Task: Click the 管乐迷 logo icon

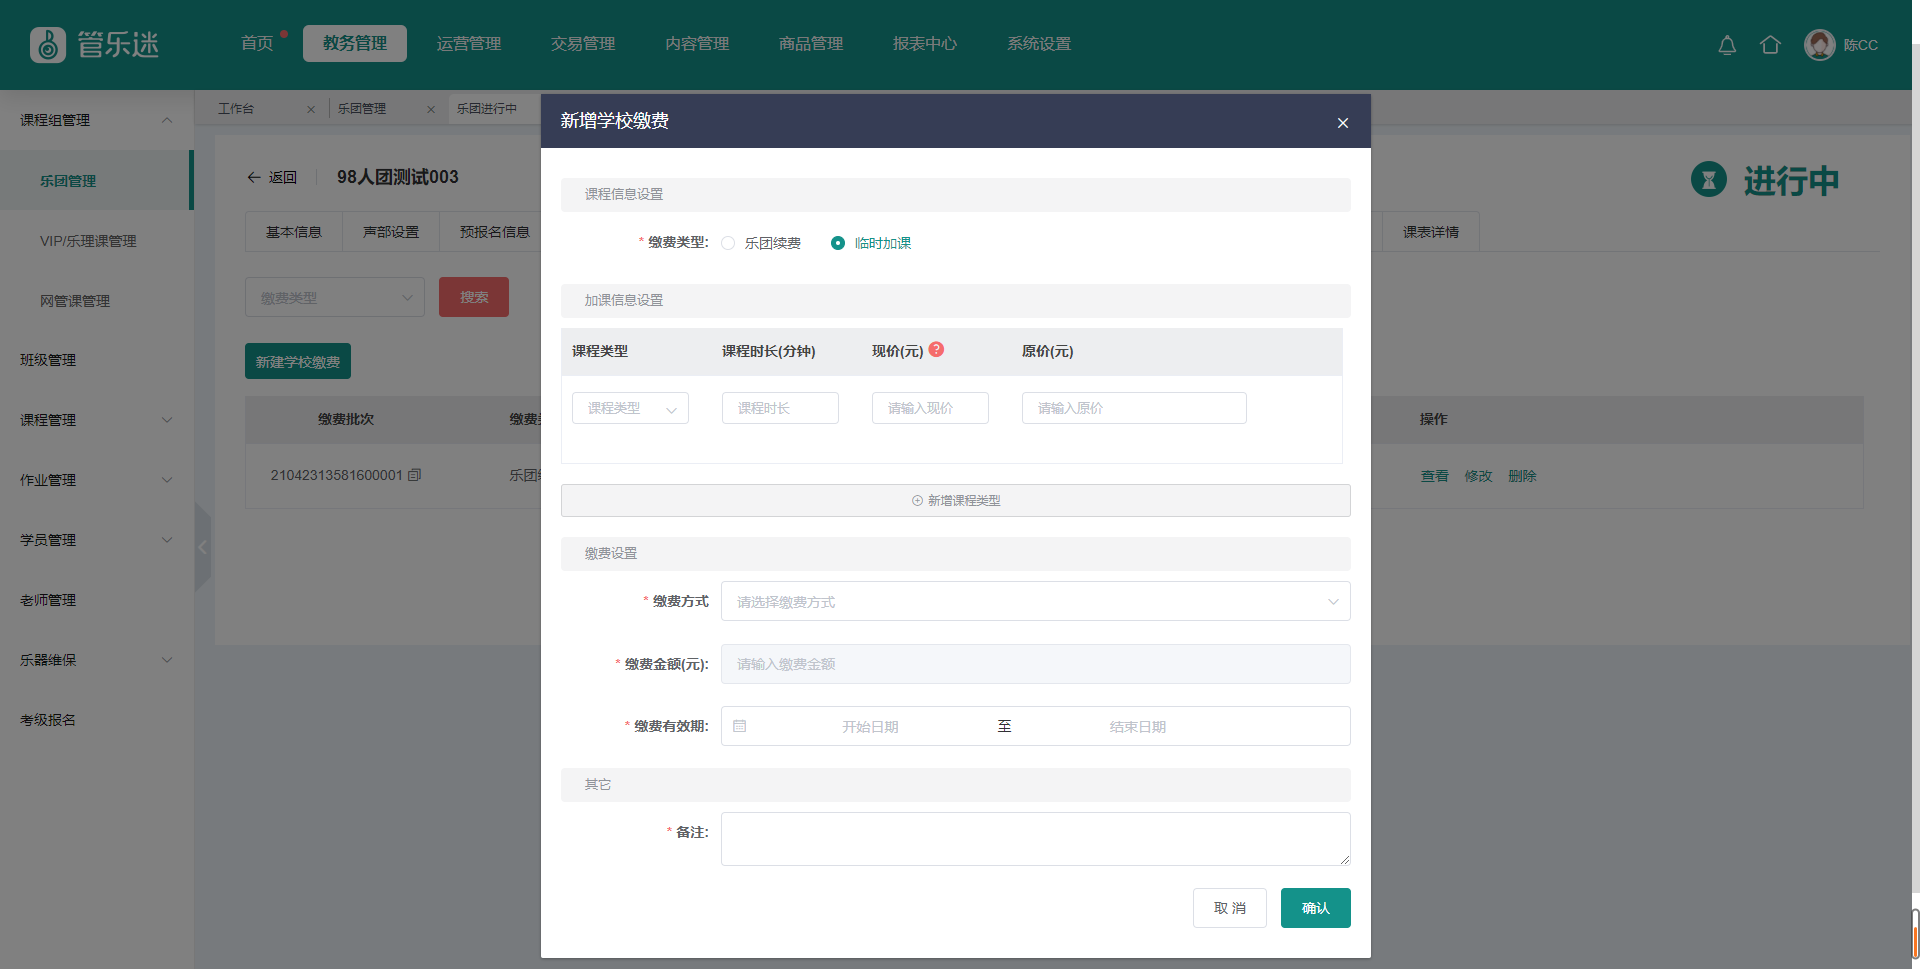Action: [x=48, y=45]
